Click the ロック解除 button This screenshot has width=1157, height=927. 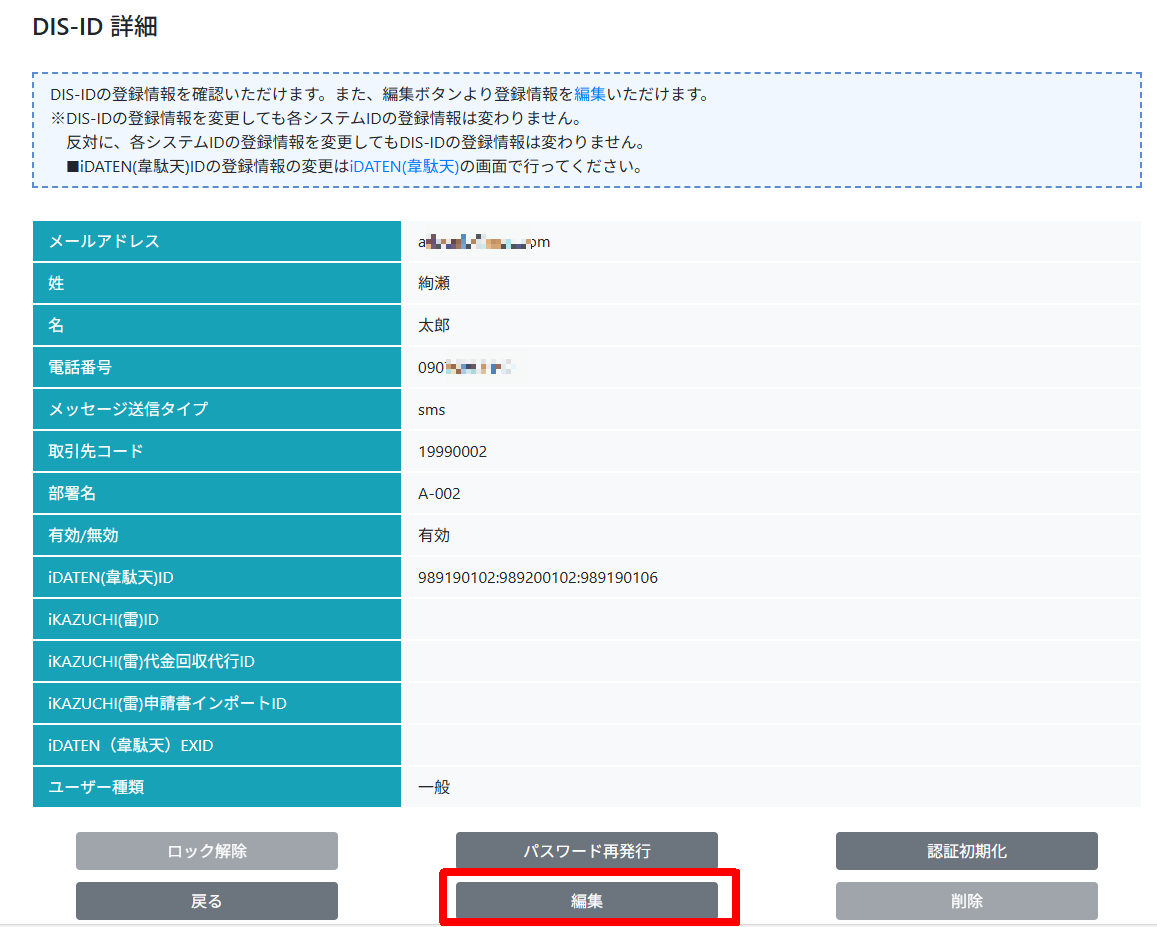click(x=206, y=851)
